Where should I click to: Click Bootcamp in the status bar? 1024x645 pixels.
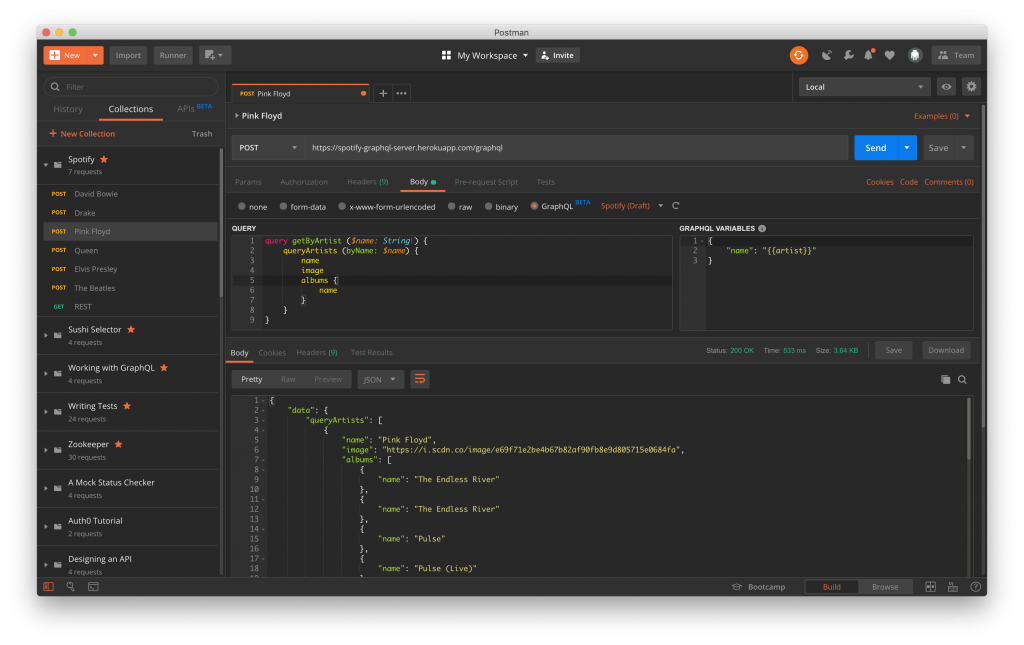[759, 587]
